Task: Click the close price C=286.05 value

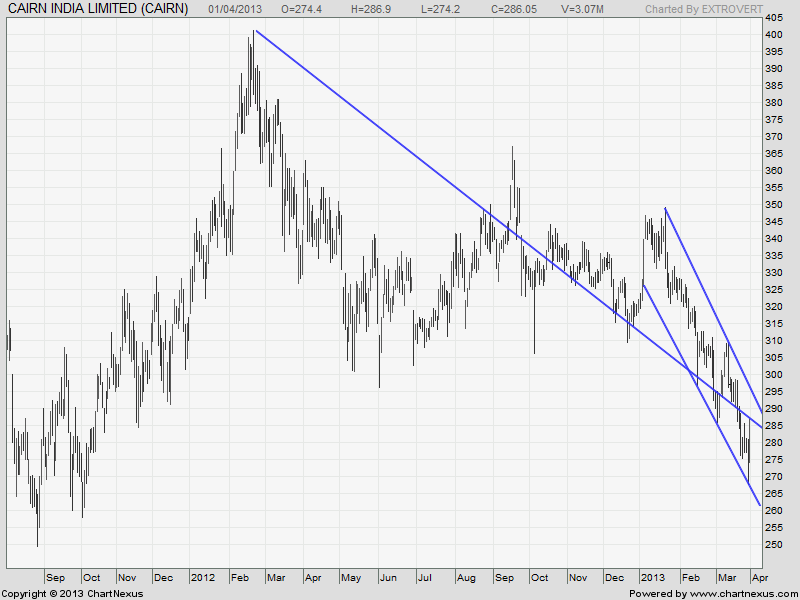Action: (513, 9)
